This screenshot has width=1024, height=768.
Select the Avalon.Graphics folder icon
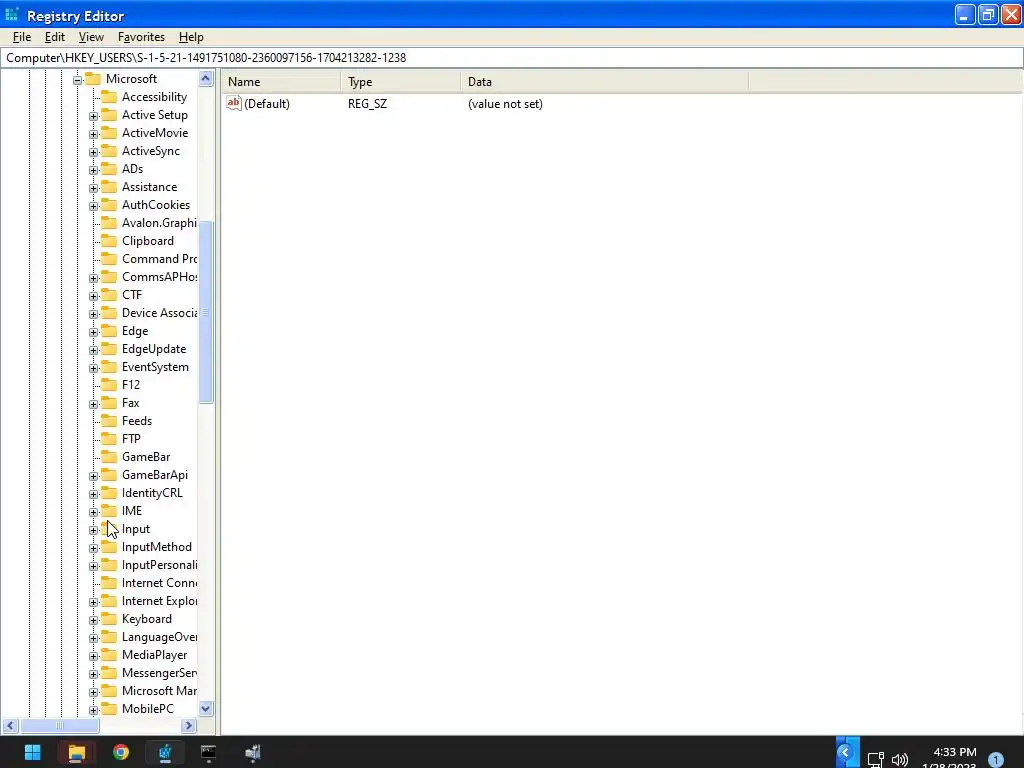109,223
